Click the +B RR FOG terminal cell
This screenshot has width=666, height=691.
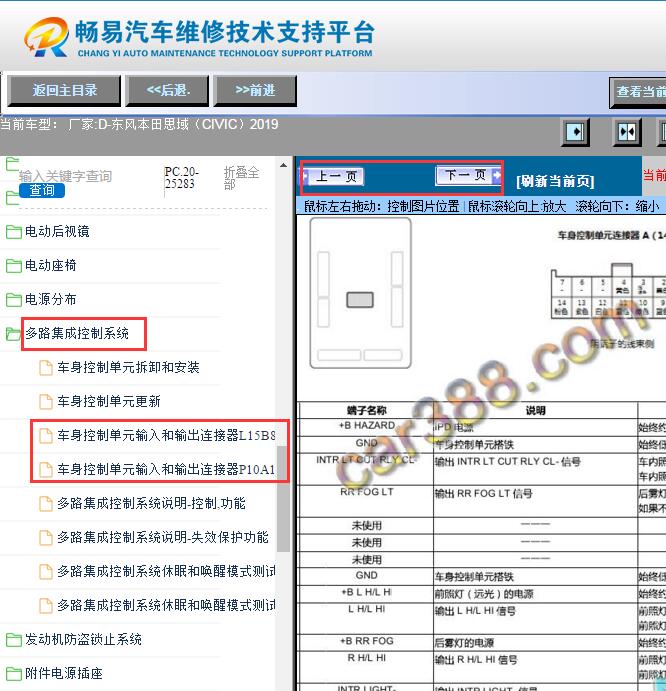pos(367,641)
